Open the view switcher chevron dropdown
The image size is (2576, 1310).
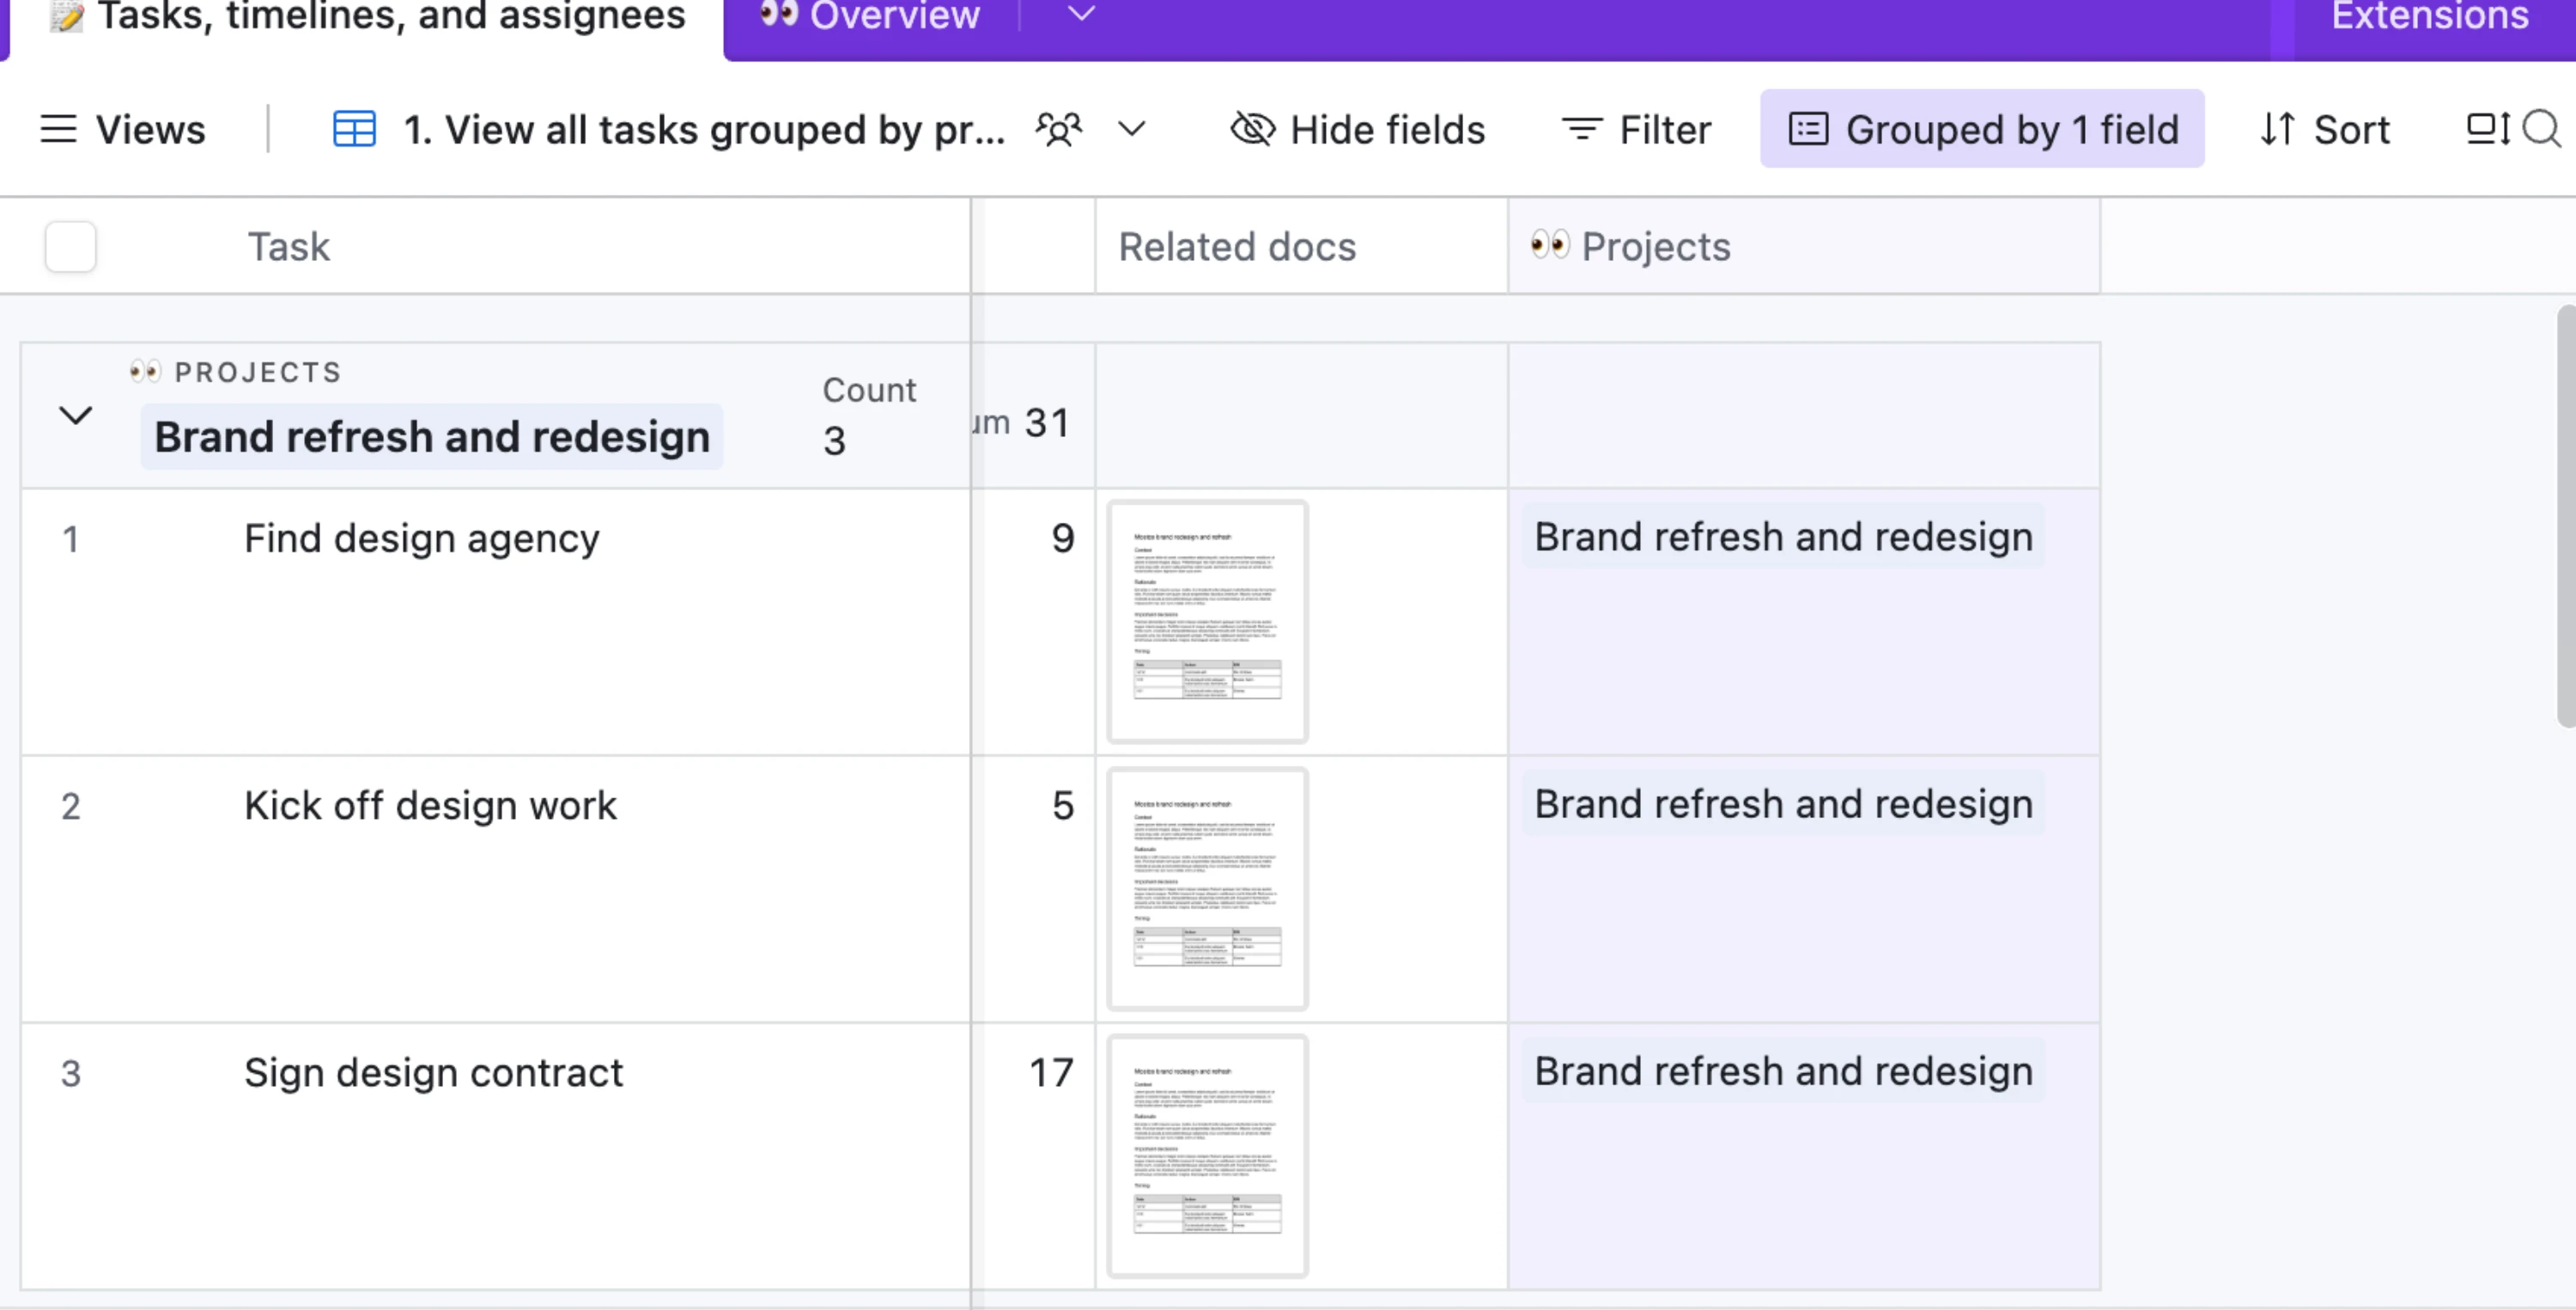[1130, 129]
